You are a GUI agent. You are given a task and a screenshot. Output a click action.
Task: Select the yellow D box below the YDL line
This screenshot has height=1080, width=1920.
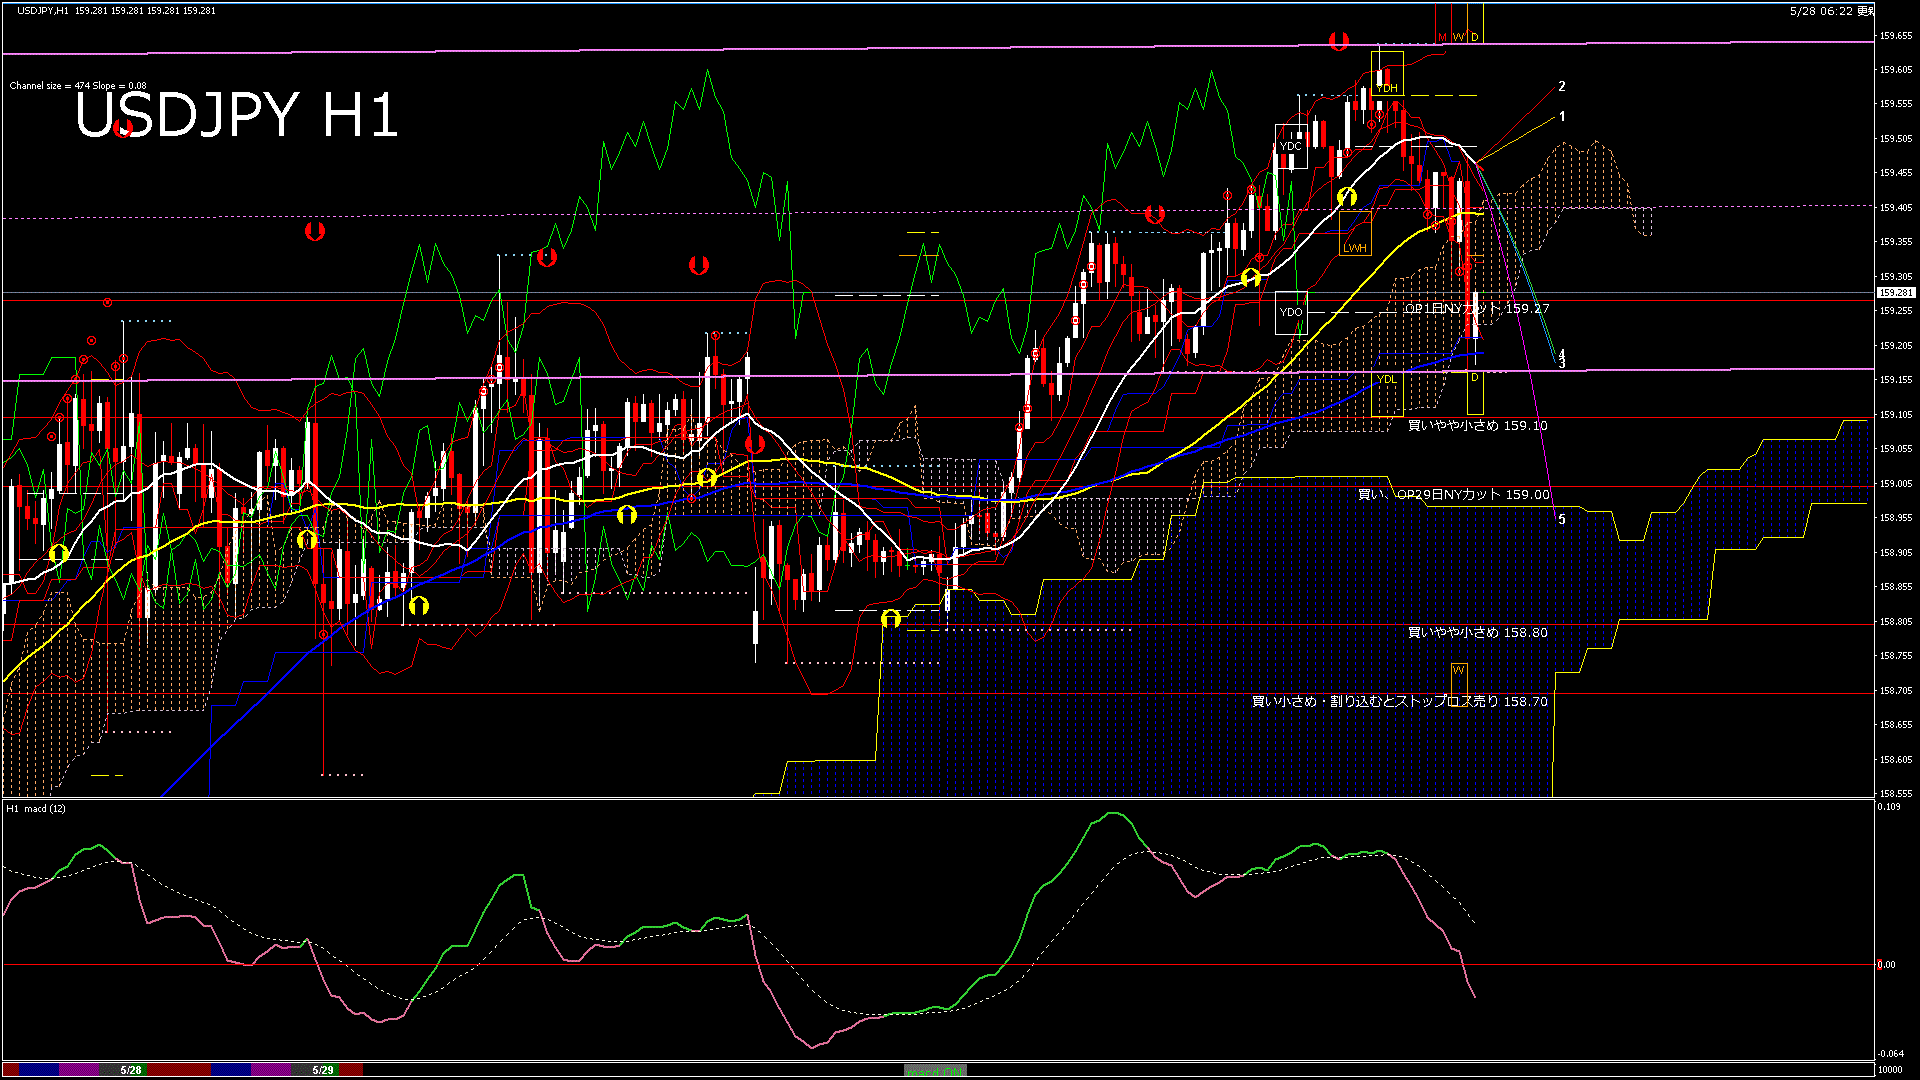pos(1475,392)
